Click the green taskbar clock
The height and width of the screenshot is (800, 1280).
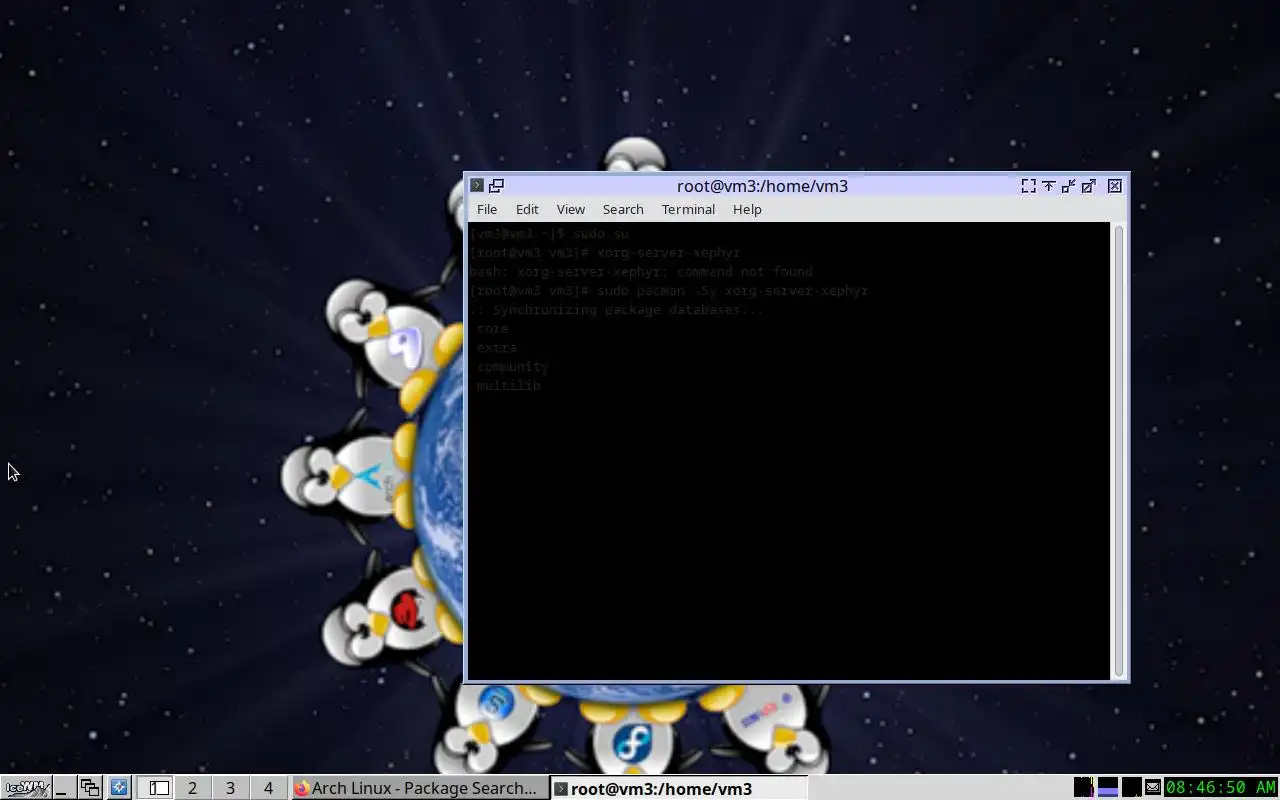click(x=1221, y=788)
